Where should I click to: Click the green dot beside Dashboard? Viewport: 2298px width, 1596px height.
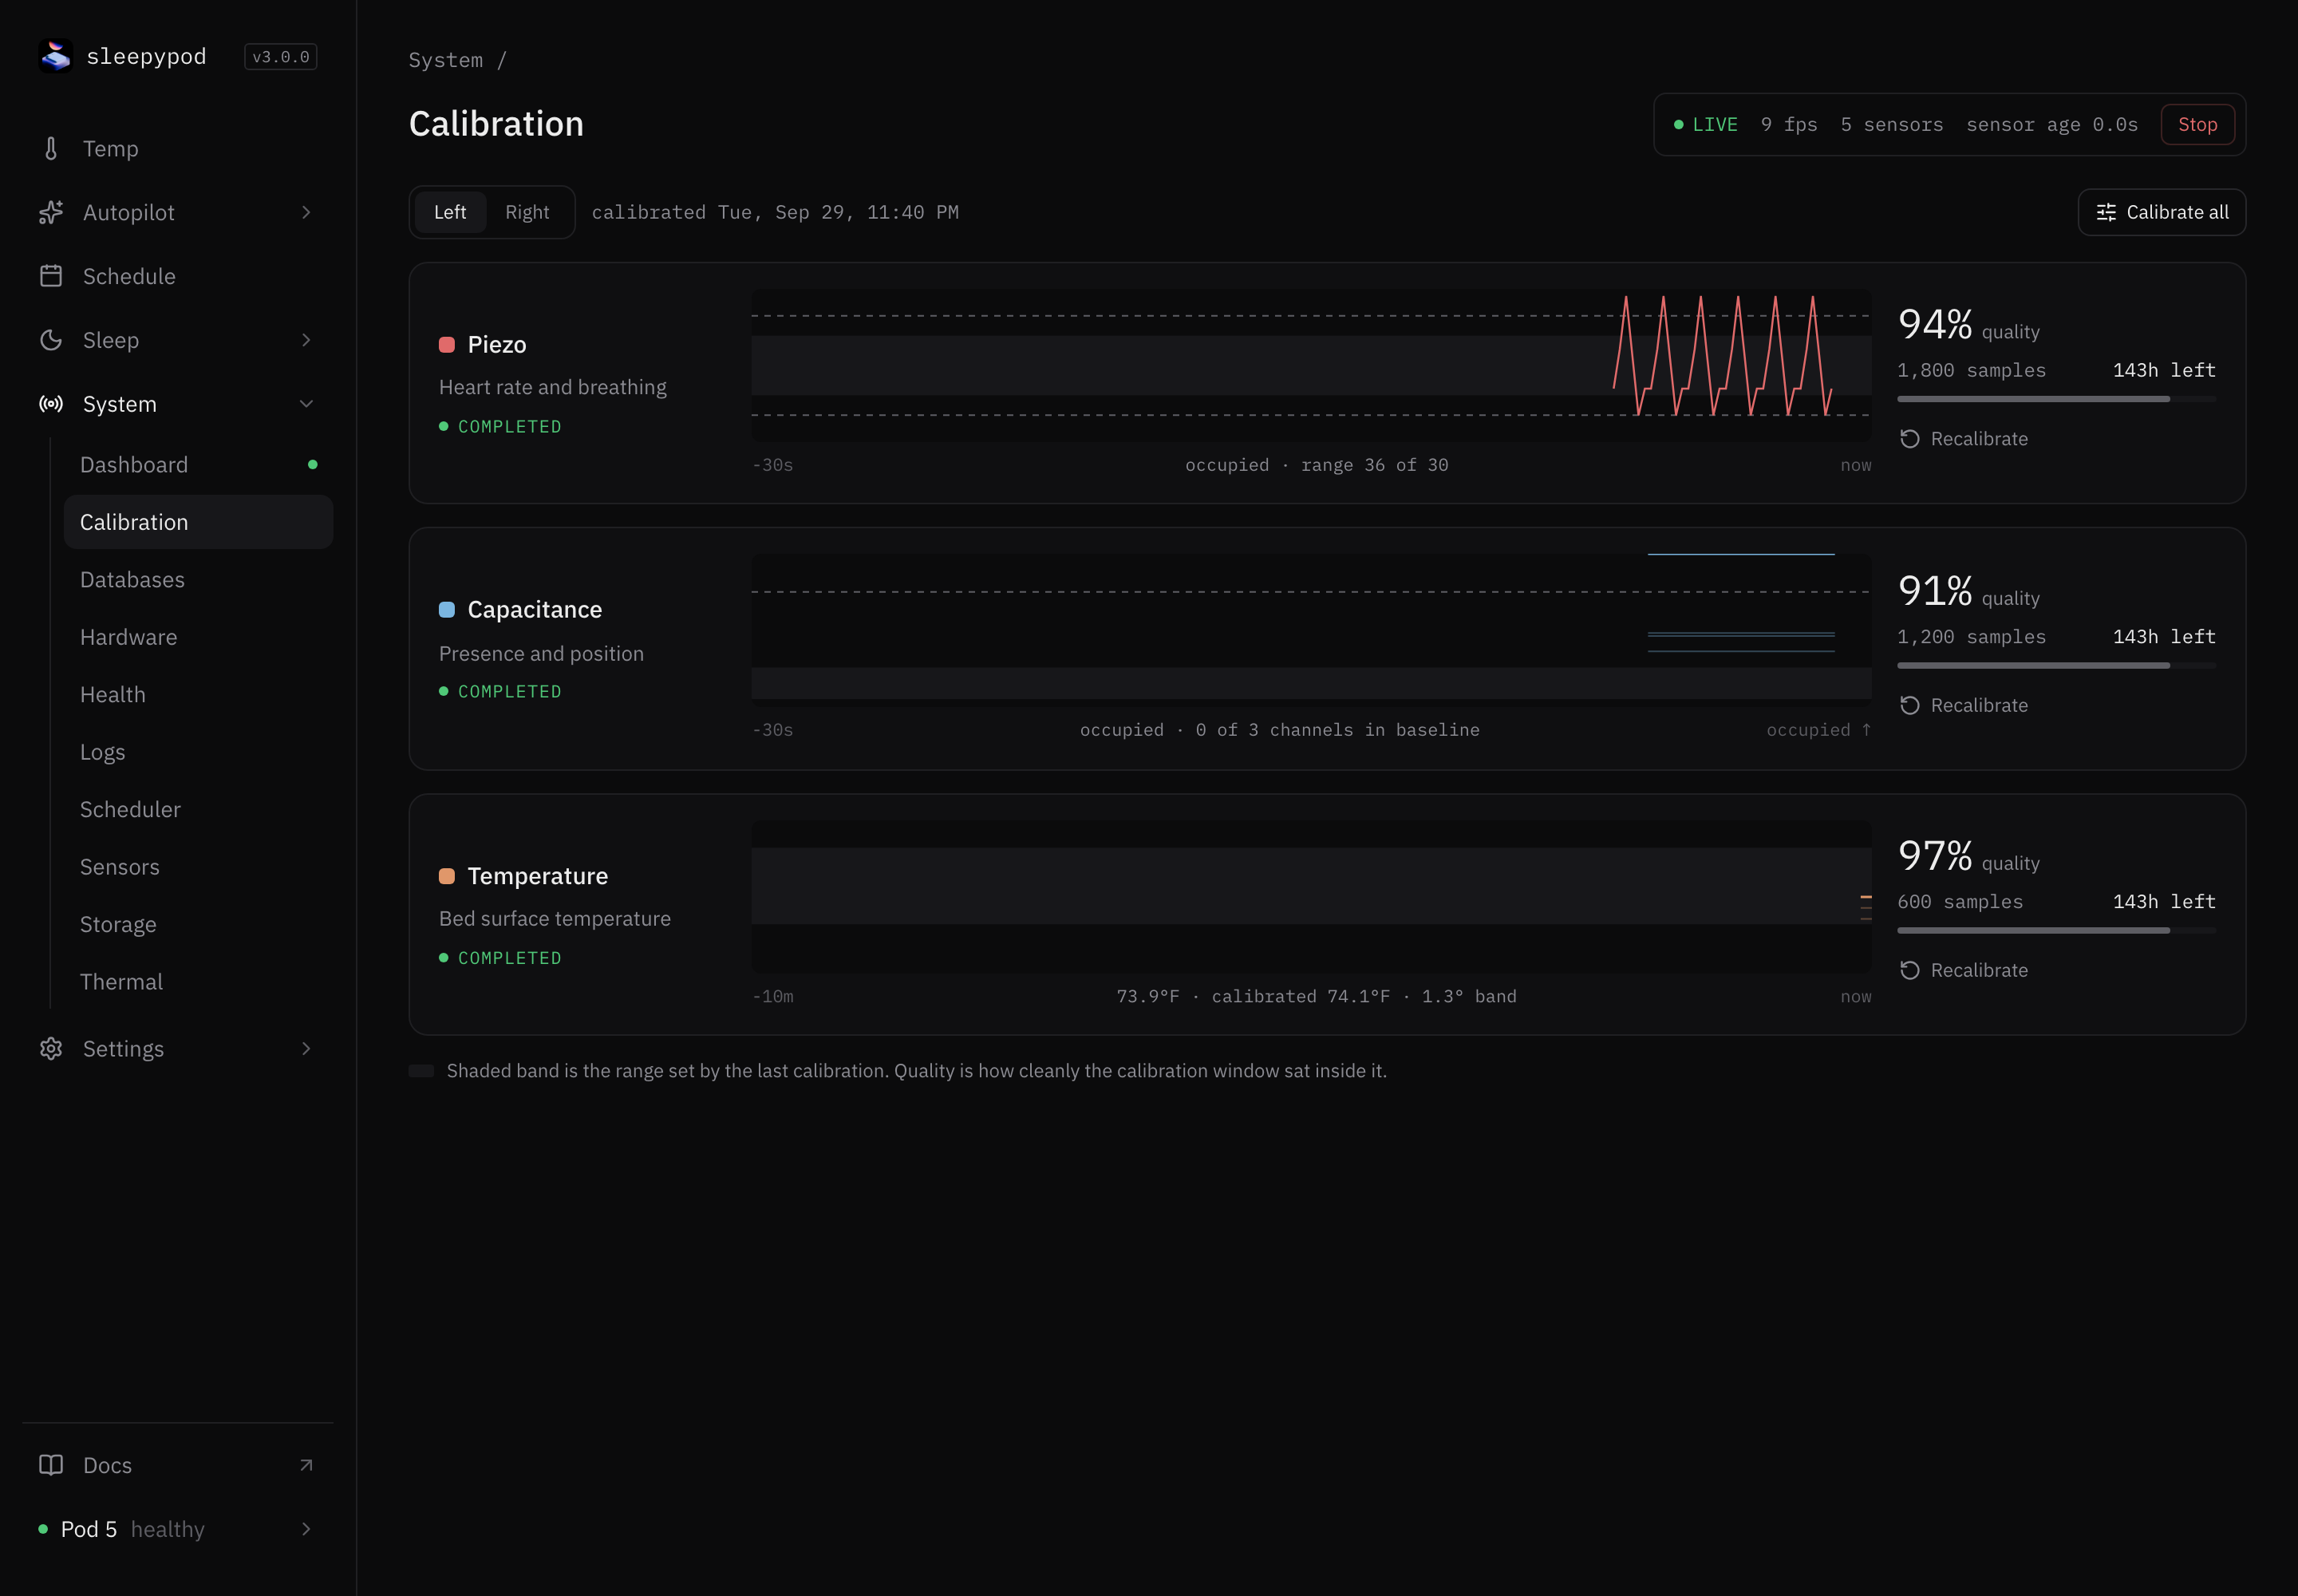coord(313,464)
